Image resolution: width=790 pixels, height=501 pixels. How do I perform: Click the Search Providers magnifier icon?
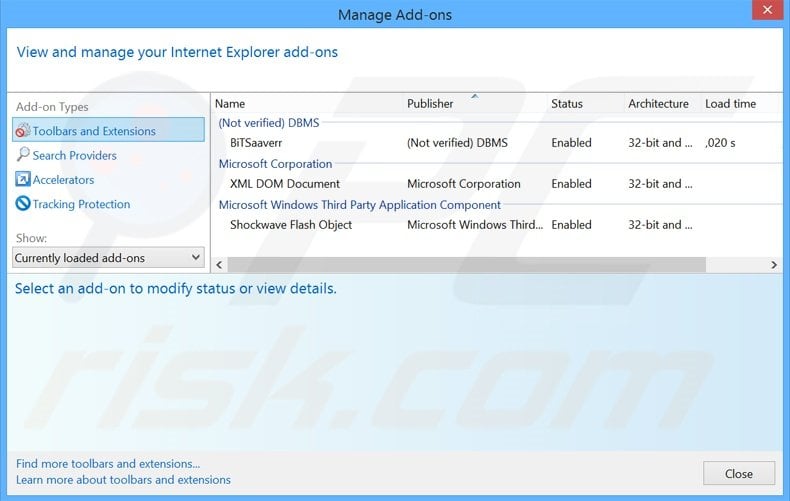tap(23, 155)
